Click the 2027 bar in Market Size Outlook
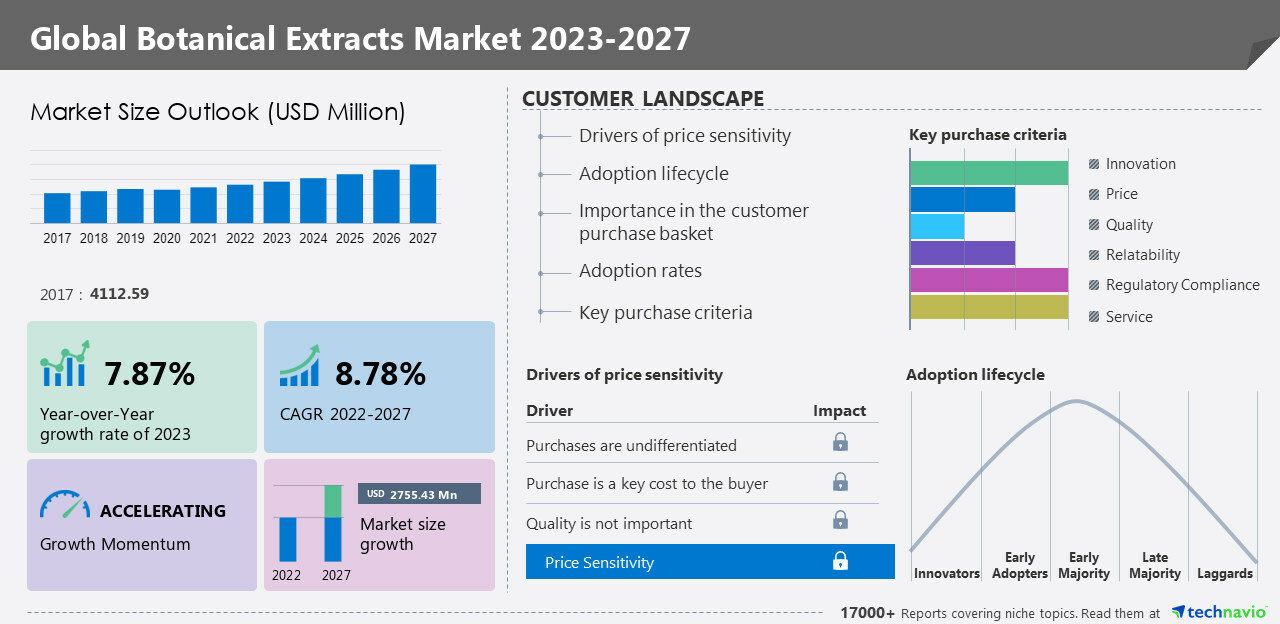 (423, 193)
